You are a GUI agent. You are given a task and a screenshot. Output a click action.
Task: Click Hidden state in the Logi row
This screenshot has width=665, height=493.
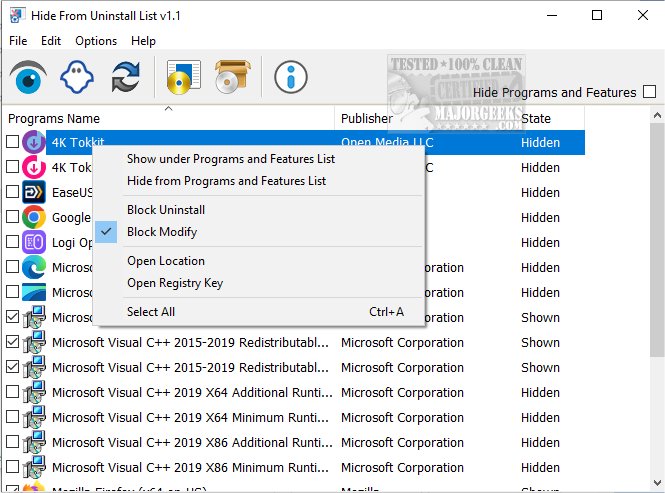(x=540, y=242)
